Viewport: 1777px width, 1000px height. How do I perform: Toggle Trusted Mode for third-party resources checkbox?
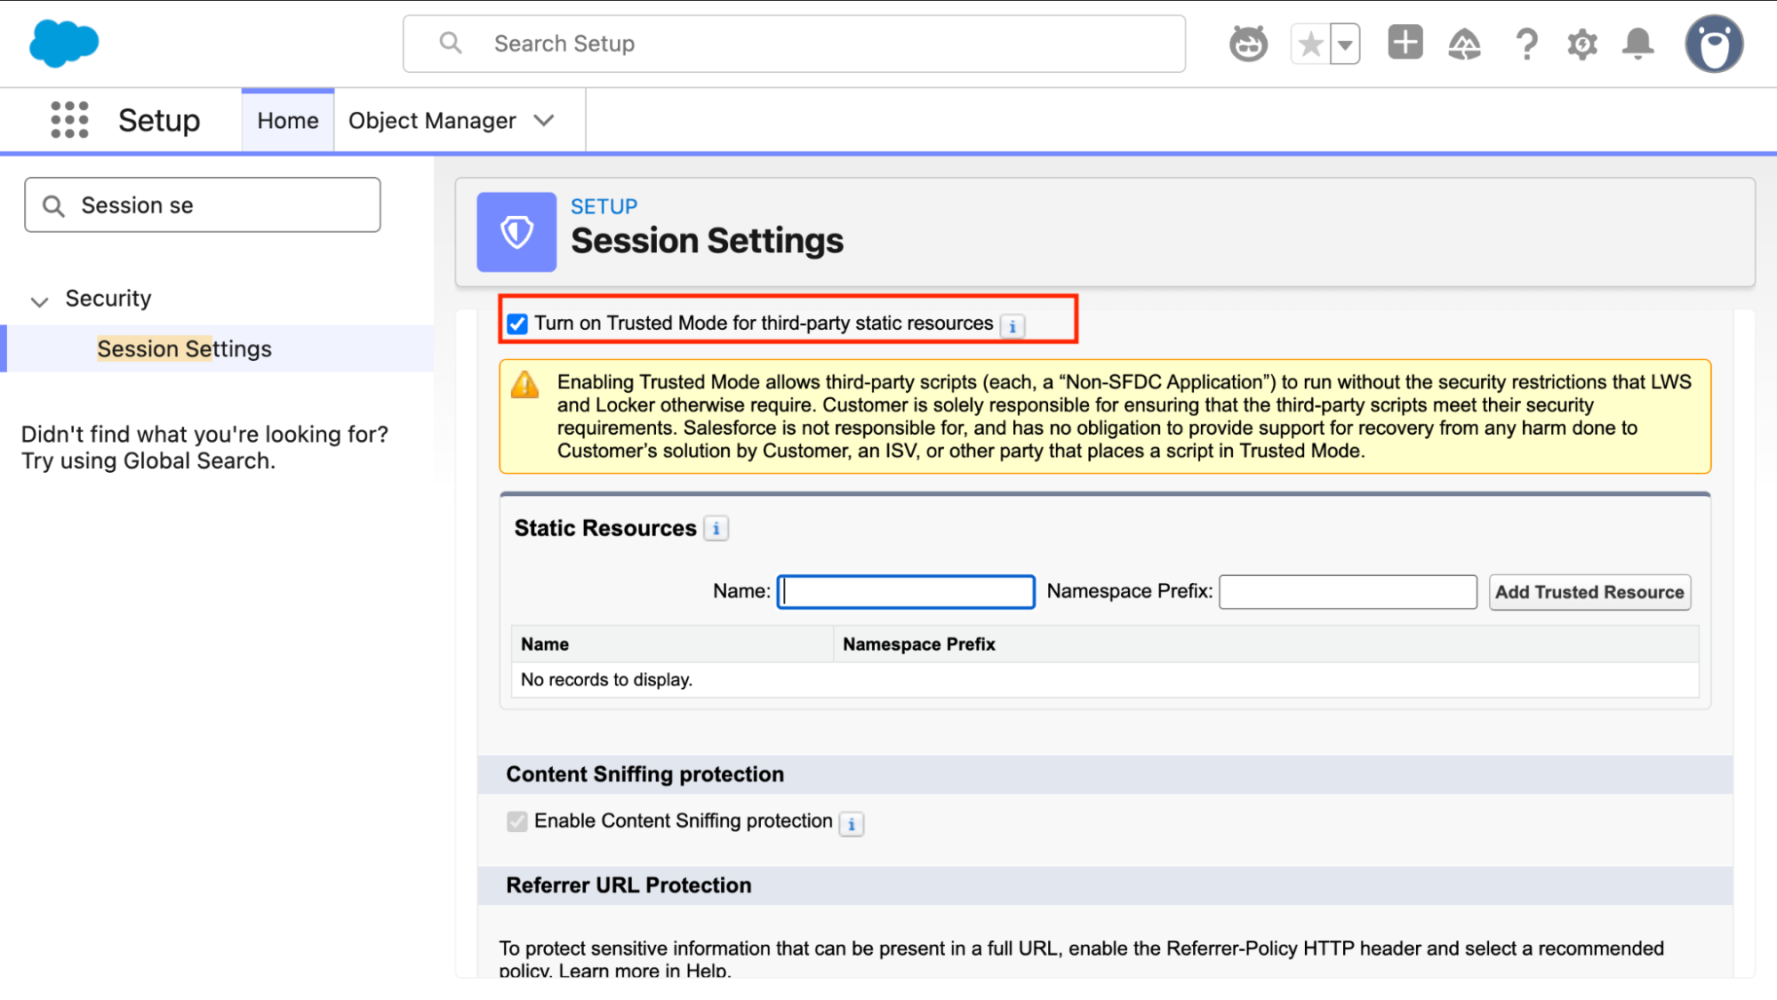pos(517,324)
